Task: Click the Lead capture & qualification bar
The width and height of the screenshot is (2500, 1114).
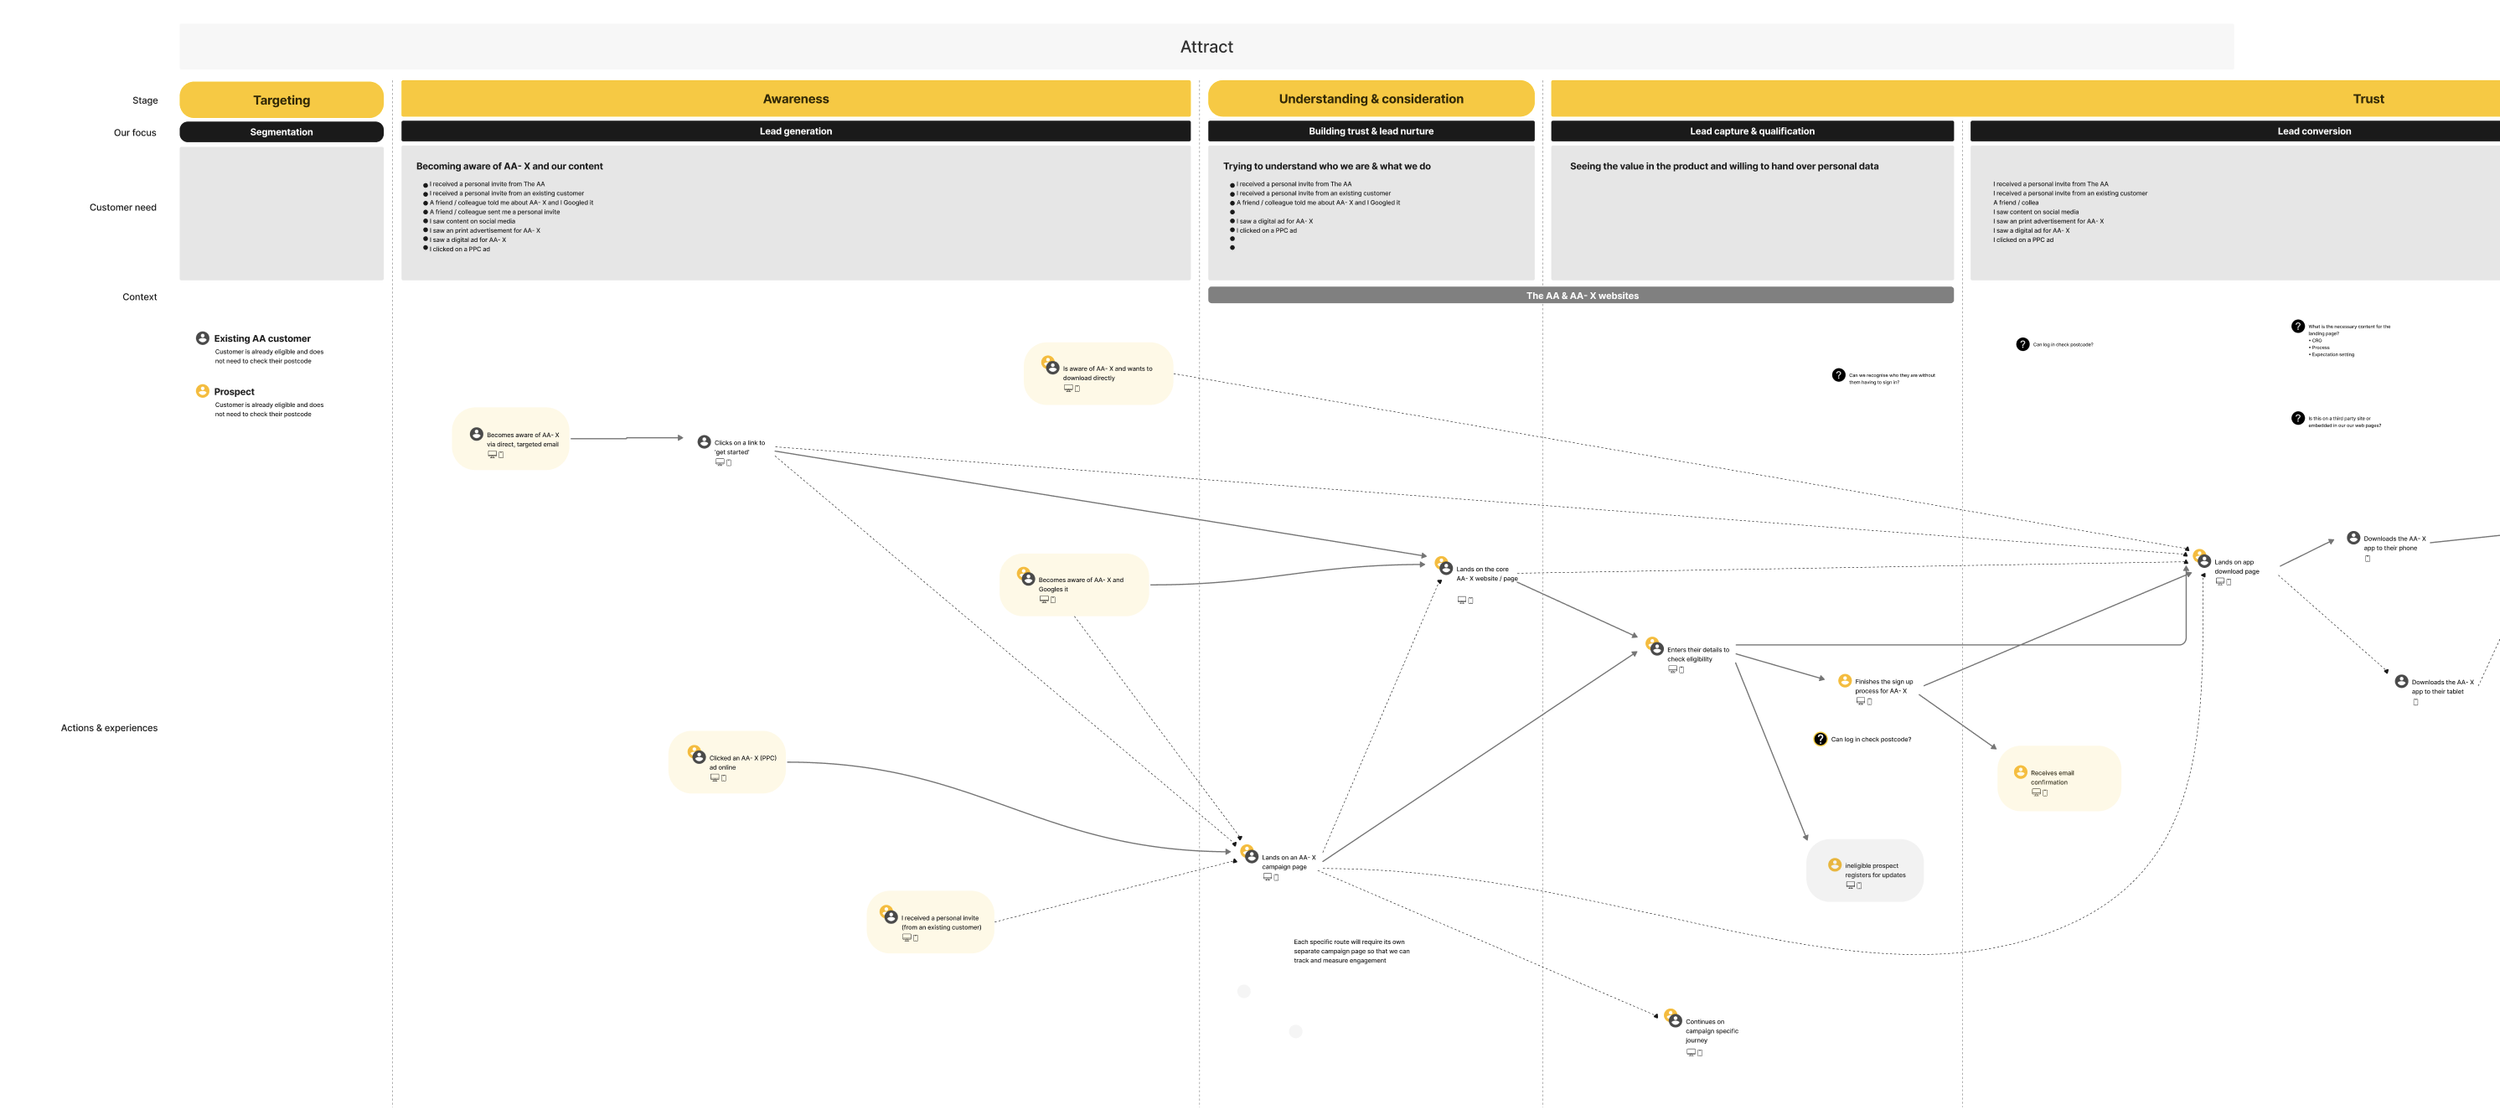Action: 1751,131
